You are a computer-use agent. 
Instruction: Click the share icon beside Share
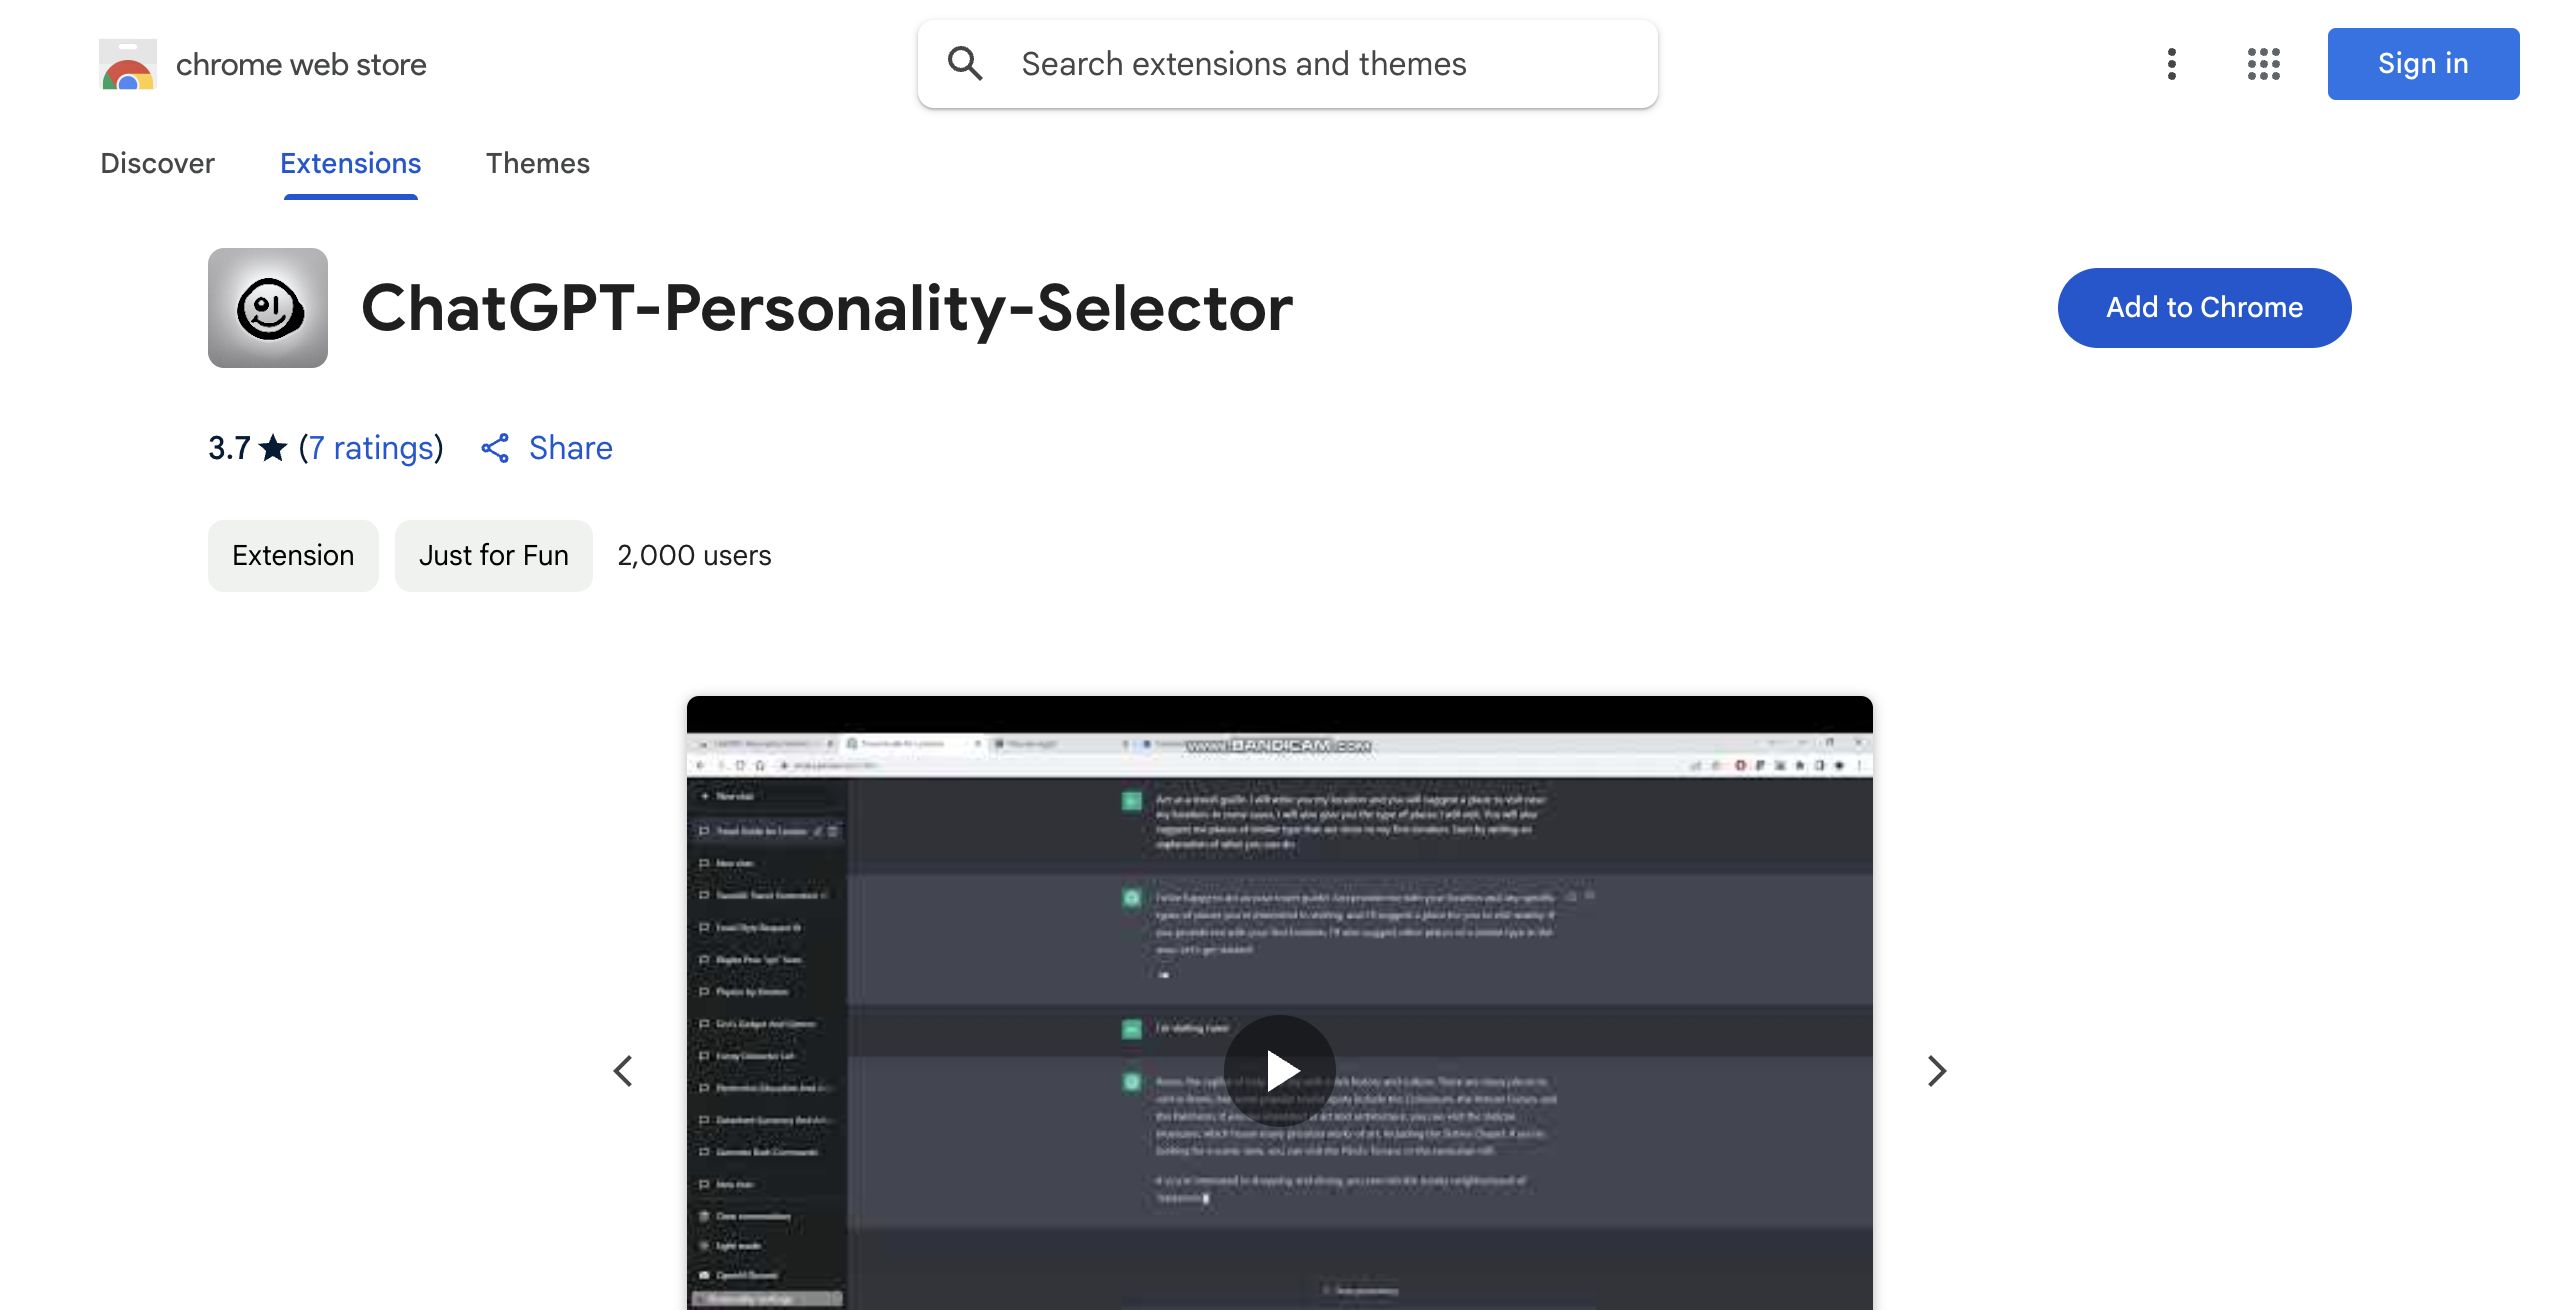pyautogui.click(x=495, y=448)
